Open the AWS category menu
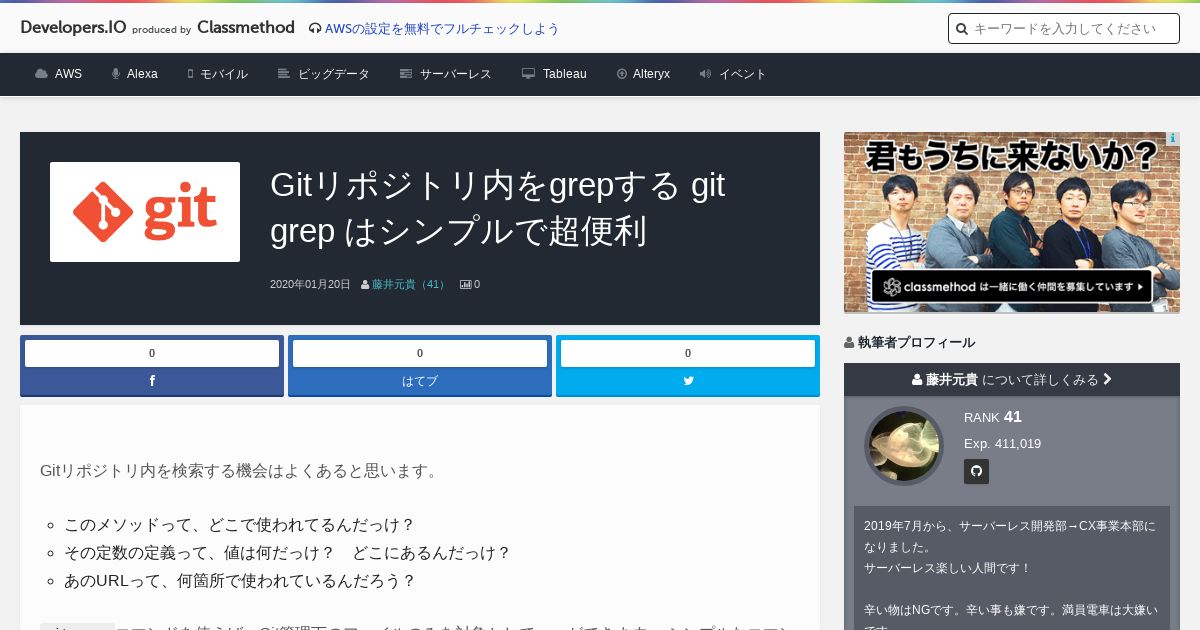 pyautogui.click(x=58, y=74)
